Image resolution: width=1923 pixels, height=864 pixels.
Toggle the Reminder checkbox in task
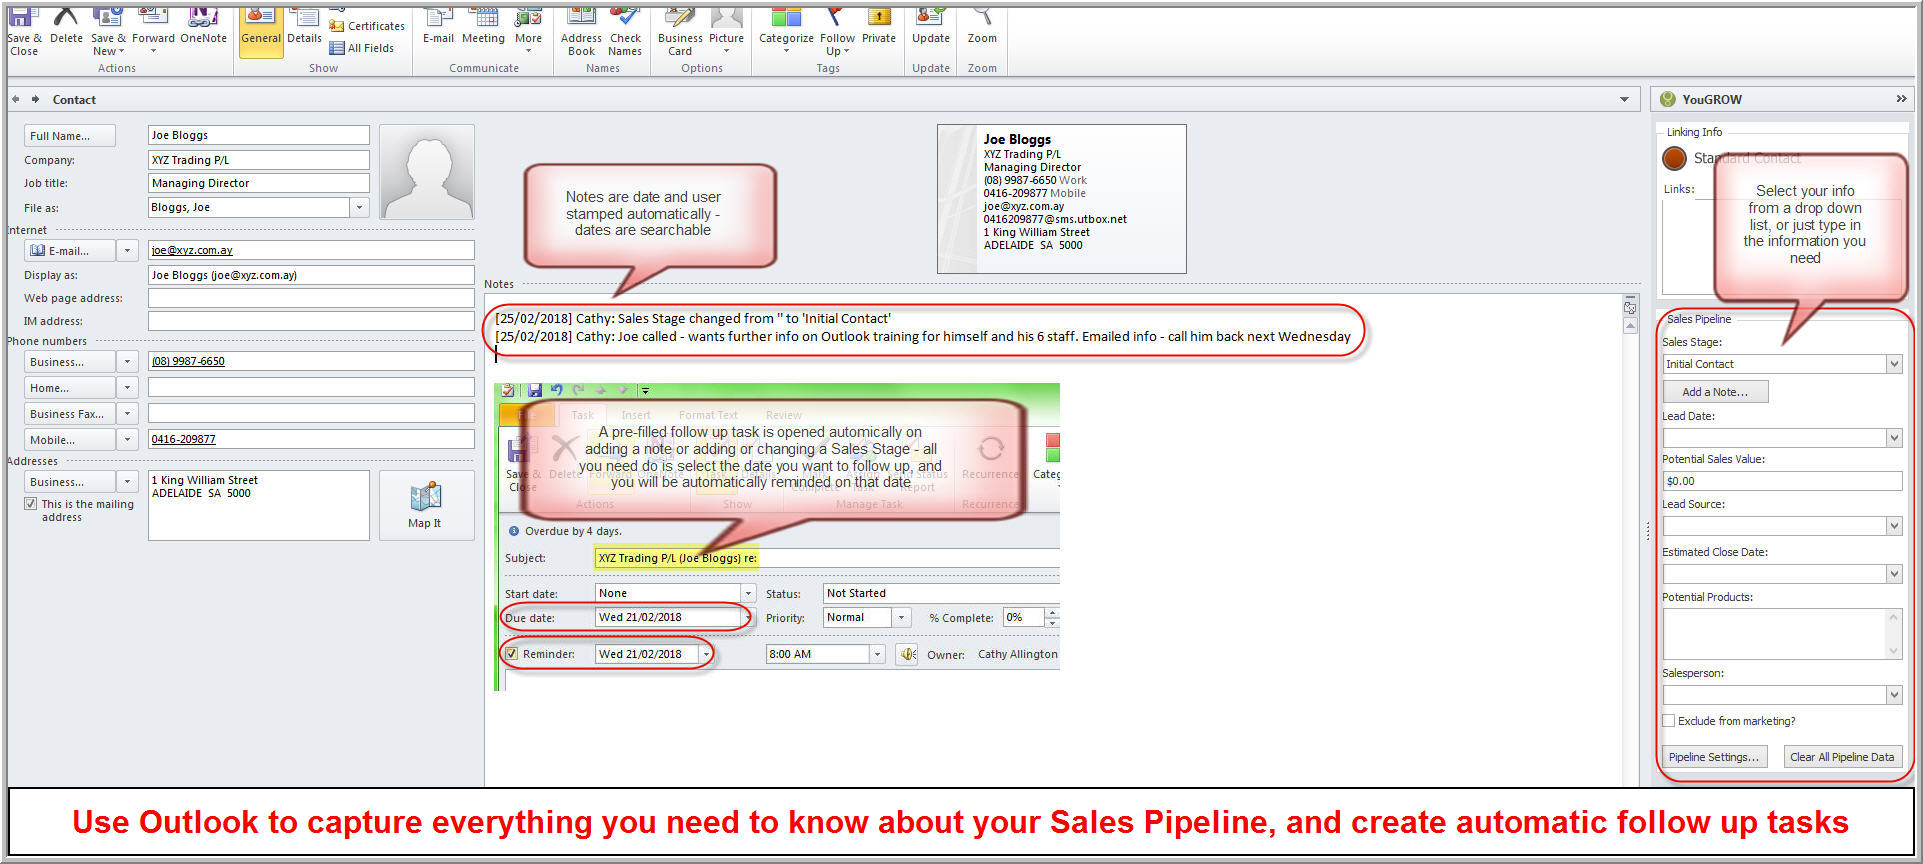coord(512,654)
